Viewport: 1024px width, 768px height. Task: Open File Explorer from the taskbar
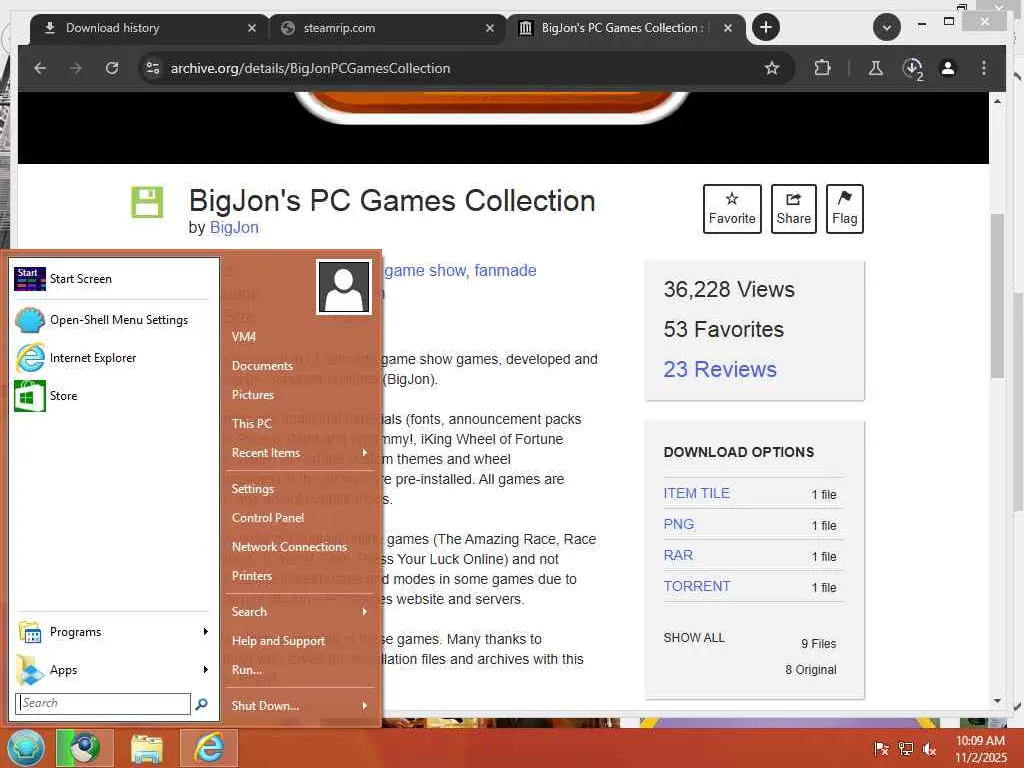pyautogui.click(x=147, y=748)
